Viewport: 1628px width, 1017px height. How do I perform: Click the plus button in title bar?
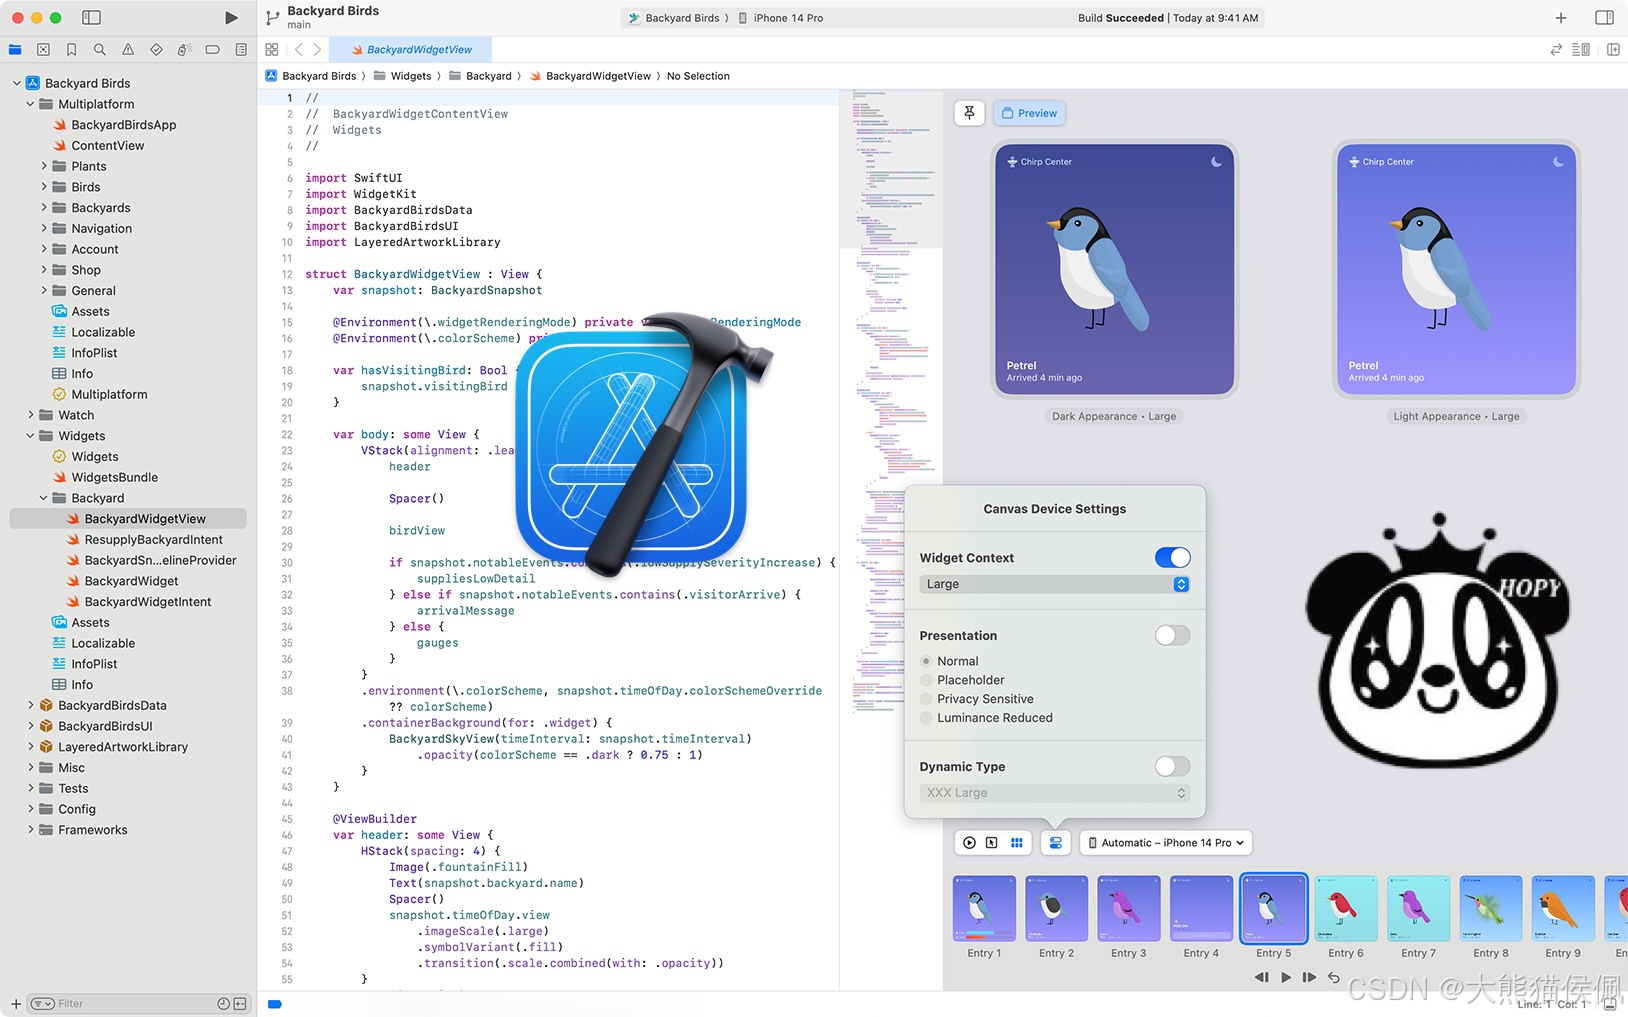pyautogui.click(x=1561, y=17)
